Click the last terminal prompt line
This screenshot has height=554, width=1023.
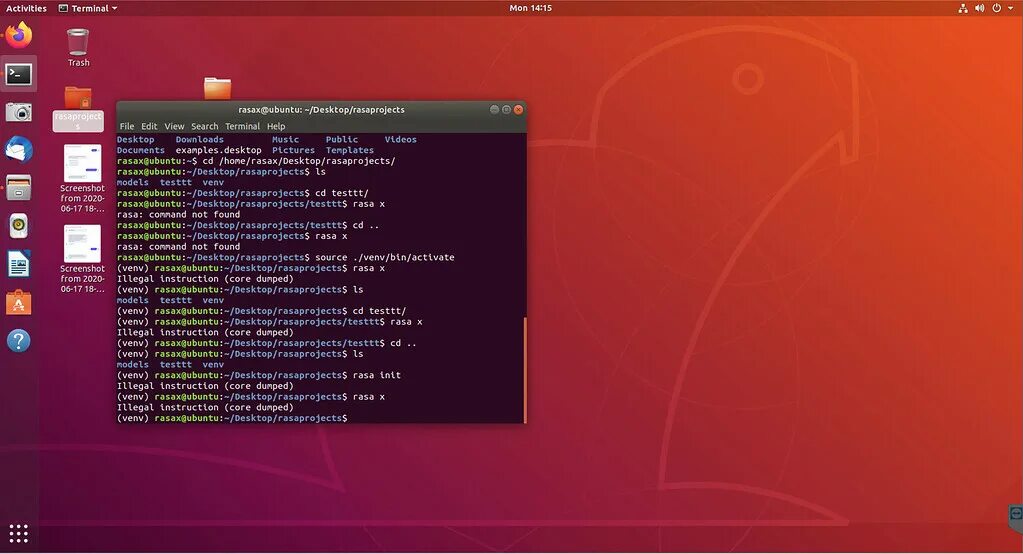coord(232,418)
